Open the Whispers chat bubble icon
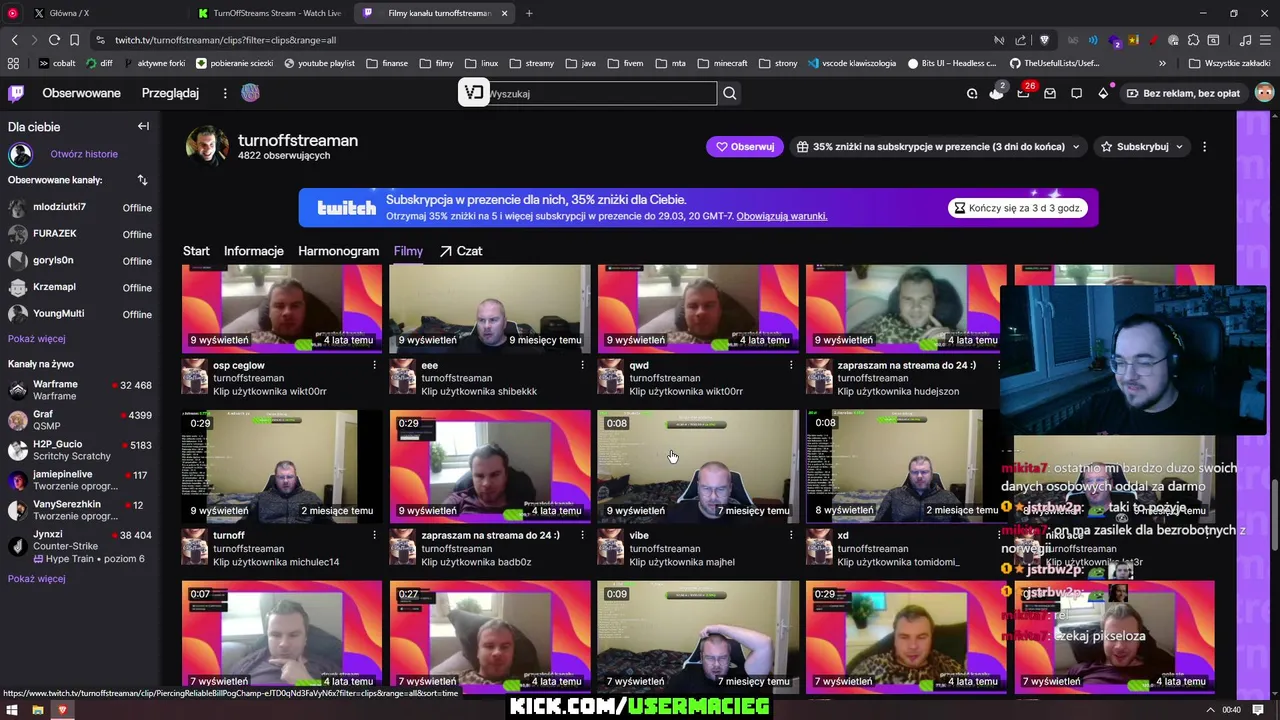This screenshot has width=1280, height=720. point(1076,93)
